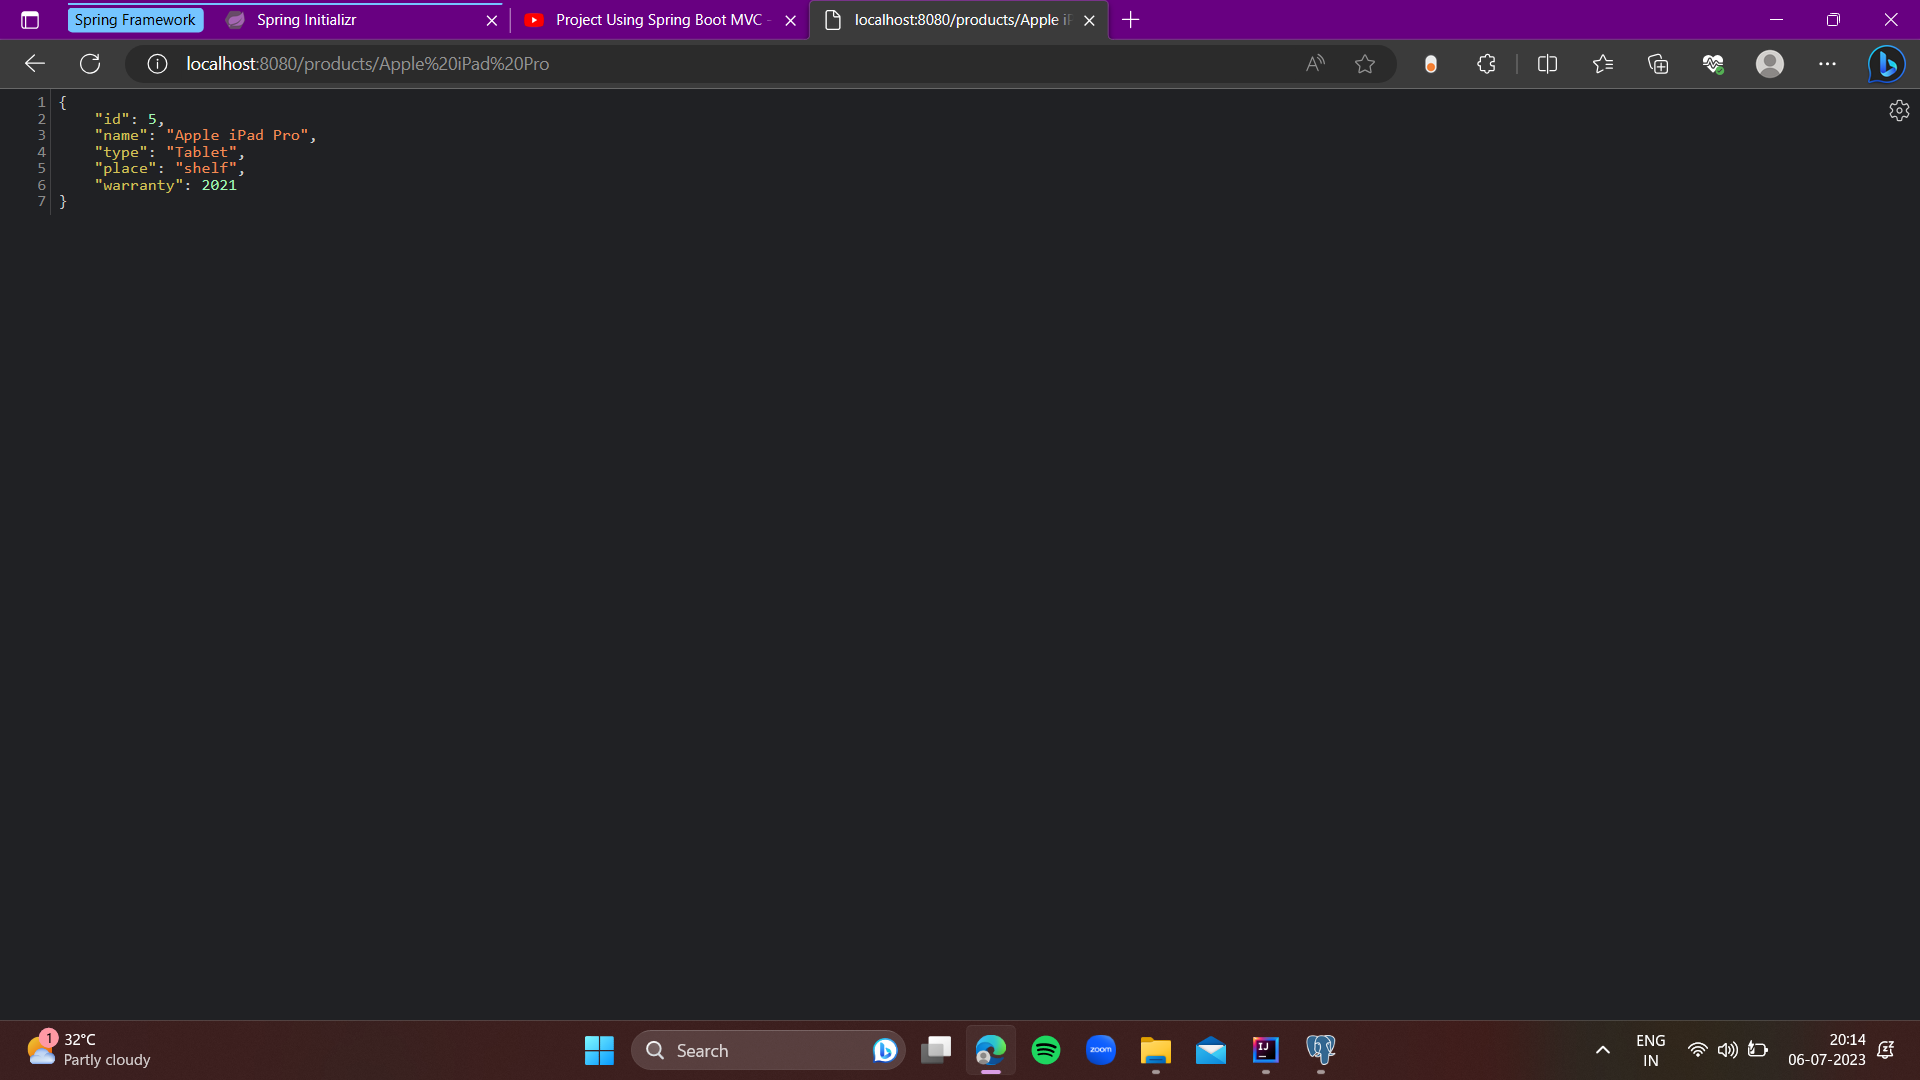The width and height of the screenshot is (1920, 1080).
Task: Expand hidden system tray icons
Action: pos(1602,1050)
